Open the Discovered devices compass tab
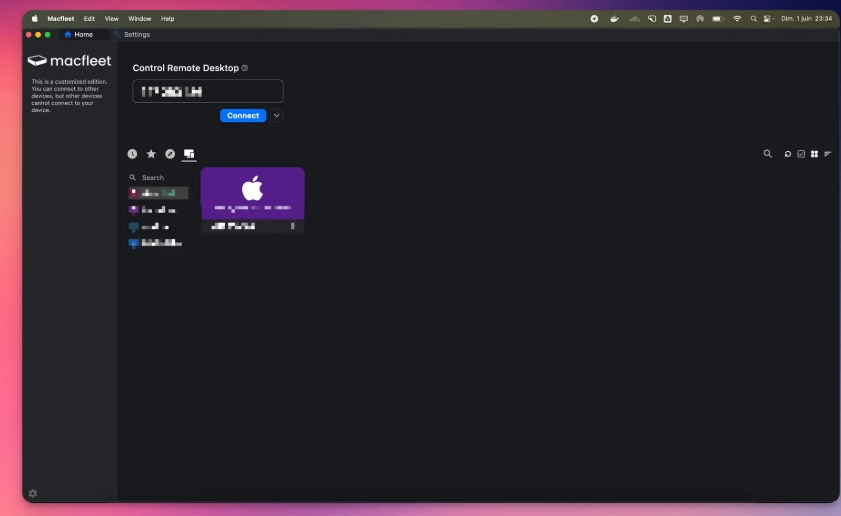841x516 pixels. click(x=170, y=154)
